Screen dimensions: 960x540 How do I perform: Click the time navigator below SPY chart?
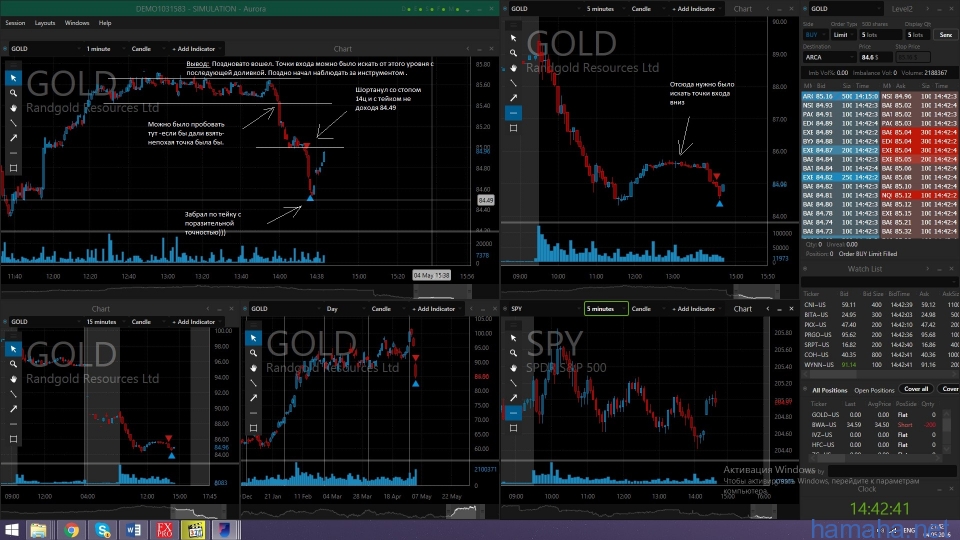coord(640,511)
